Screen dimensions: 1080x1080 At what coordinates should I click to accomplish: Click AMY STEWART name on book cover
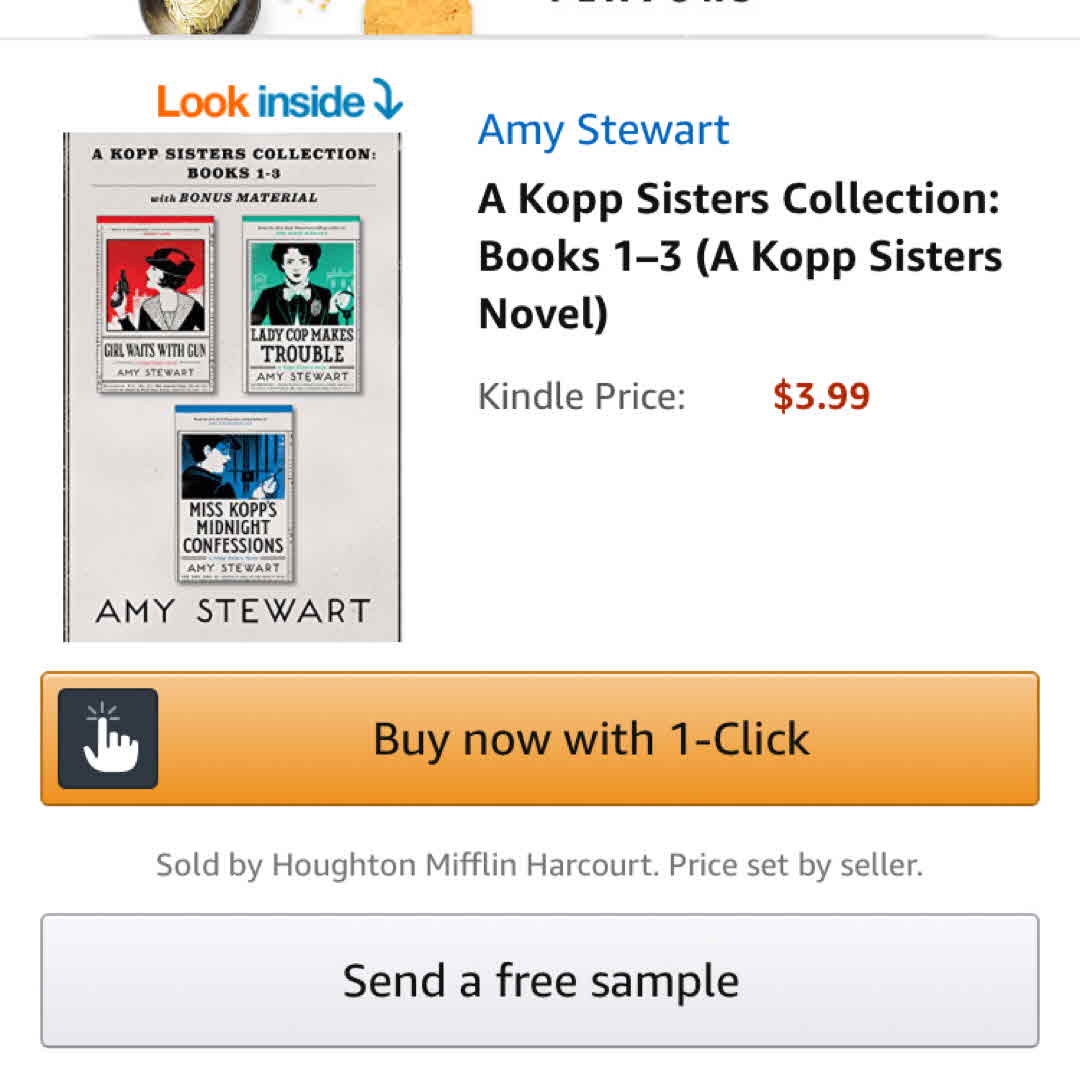coord(232,611)
